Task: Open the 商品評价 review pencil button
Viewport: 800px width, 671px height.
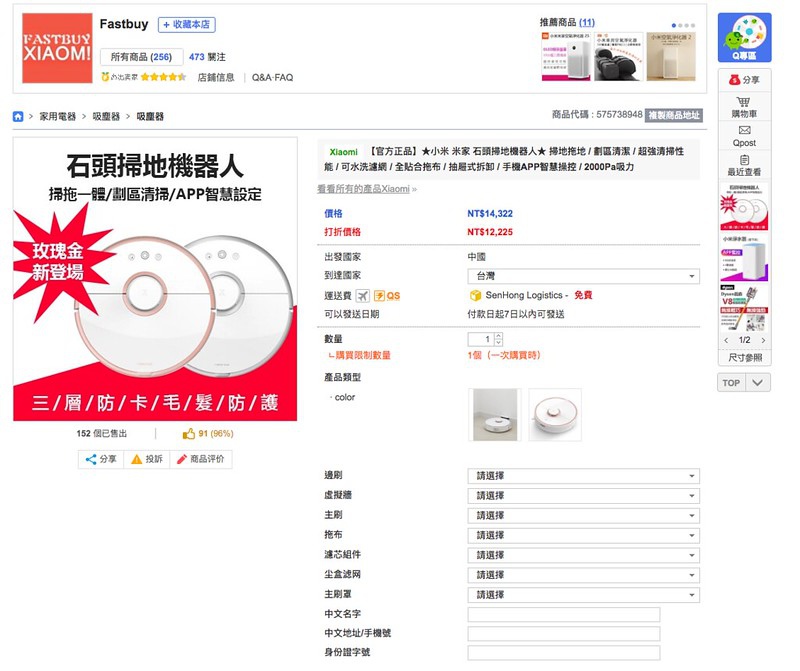Action: pyautogui.click(x=201, y=459)
